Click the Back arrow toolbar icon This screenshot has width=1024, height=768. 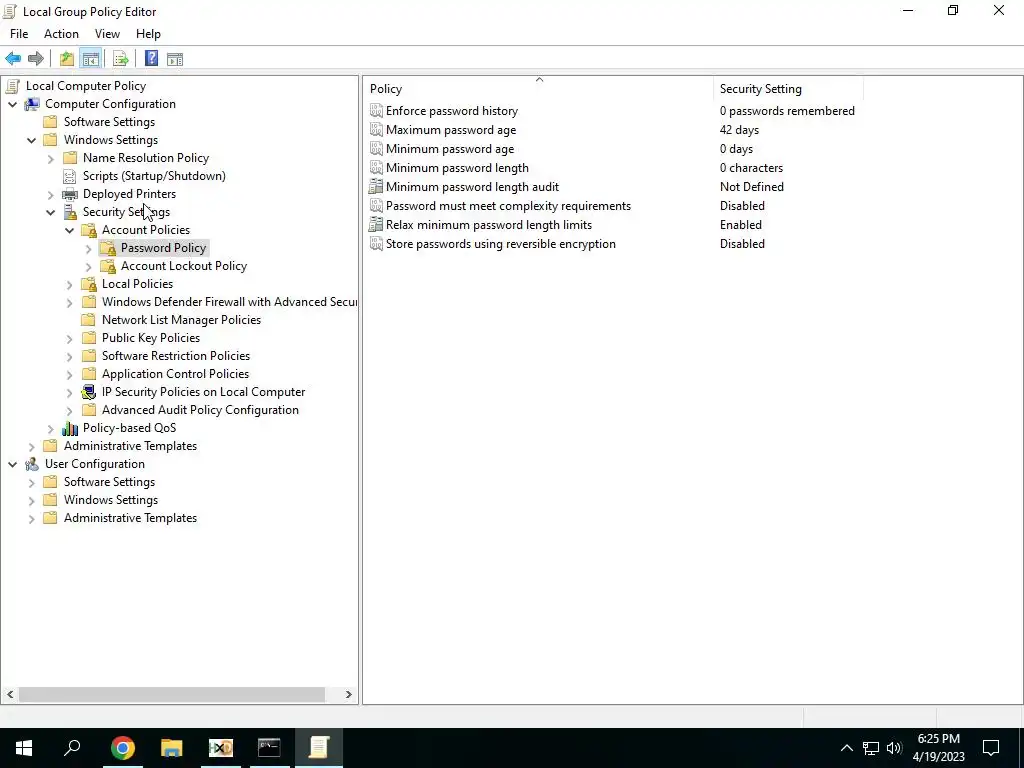point(13,59)
